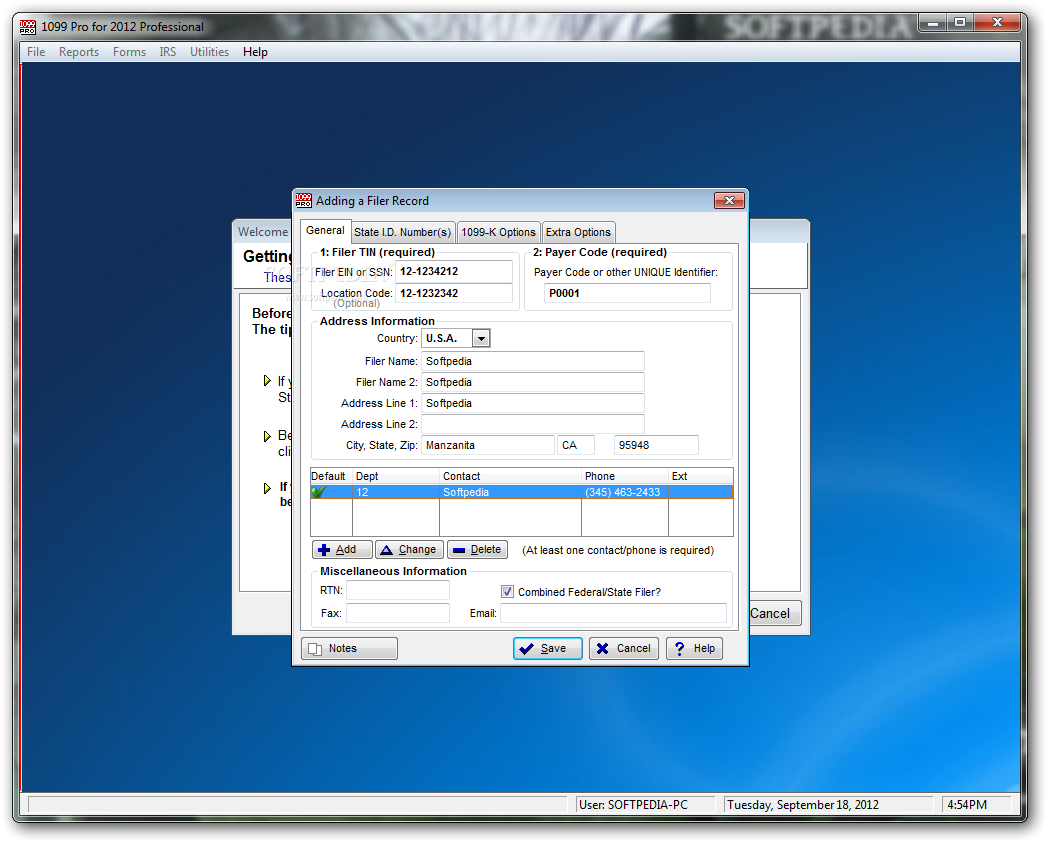Open the Country dropdown
Viewport: 1048px width, 843px height.
click(x=481, y=338)
